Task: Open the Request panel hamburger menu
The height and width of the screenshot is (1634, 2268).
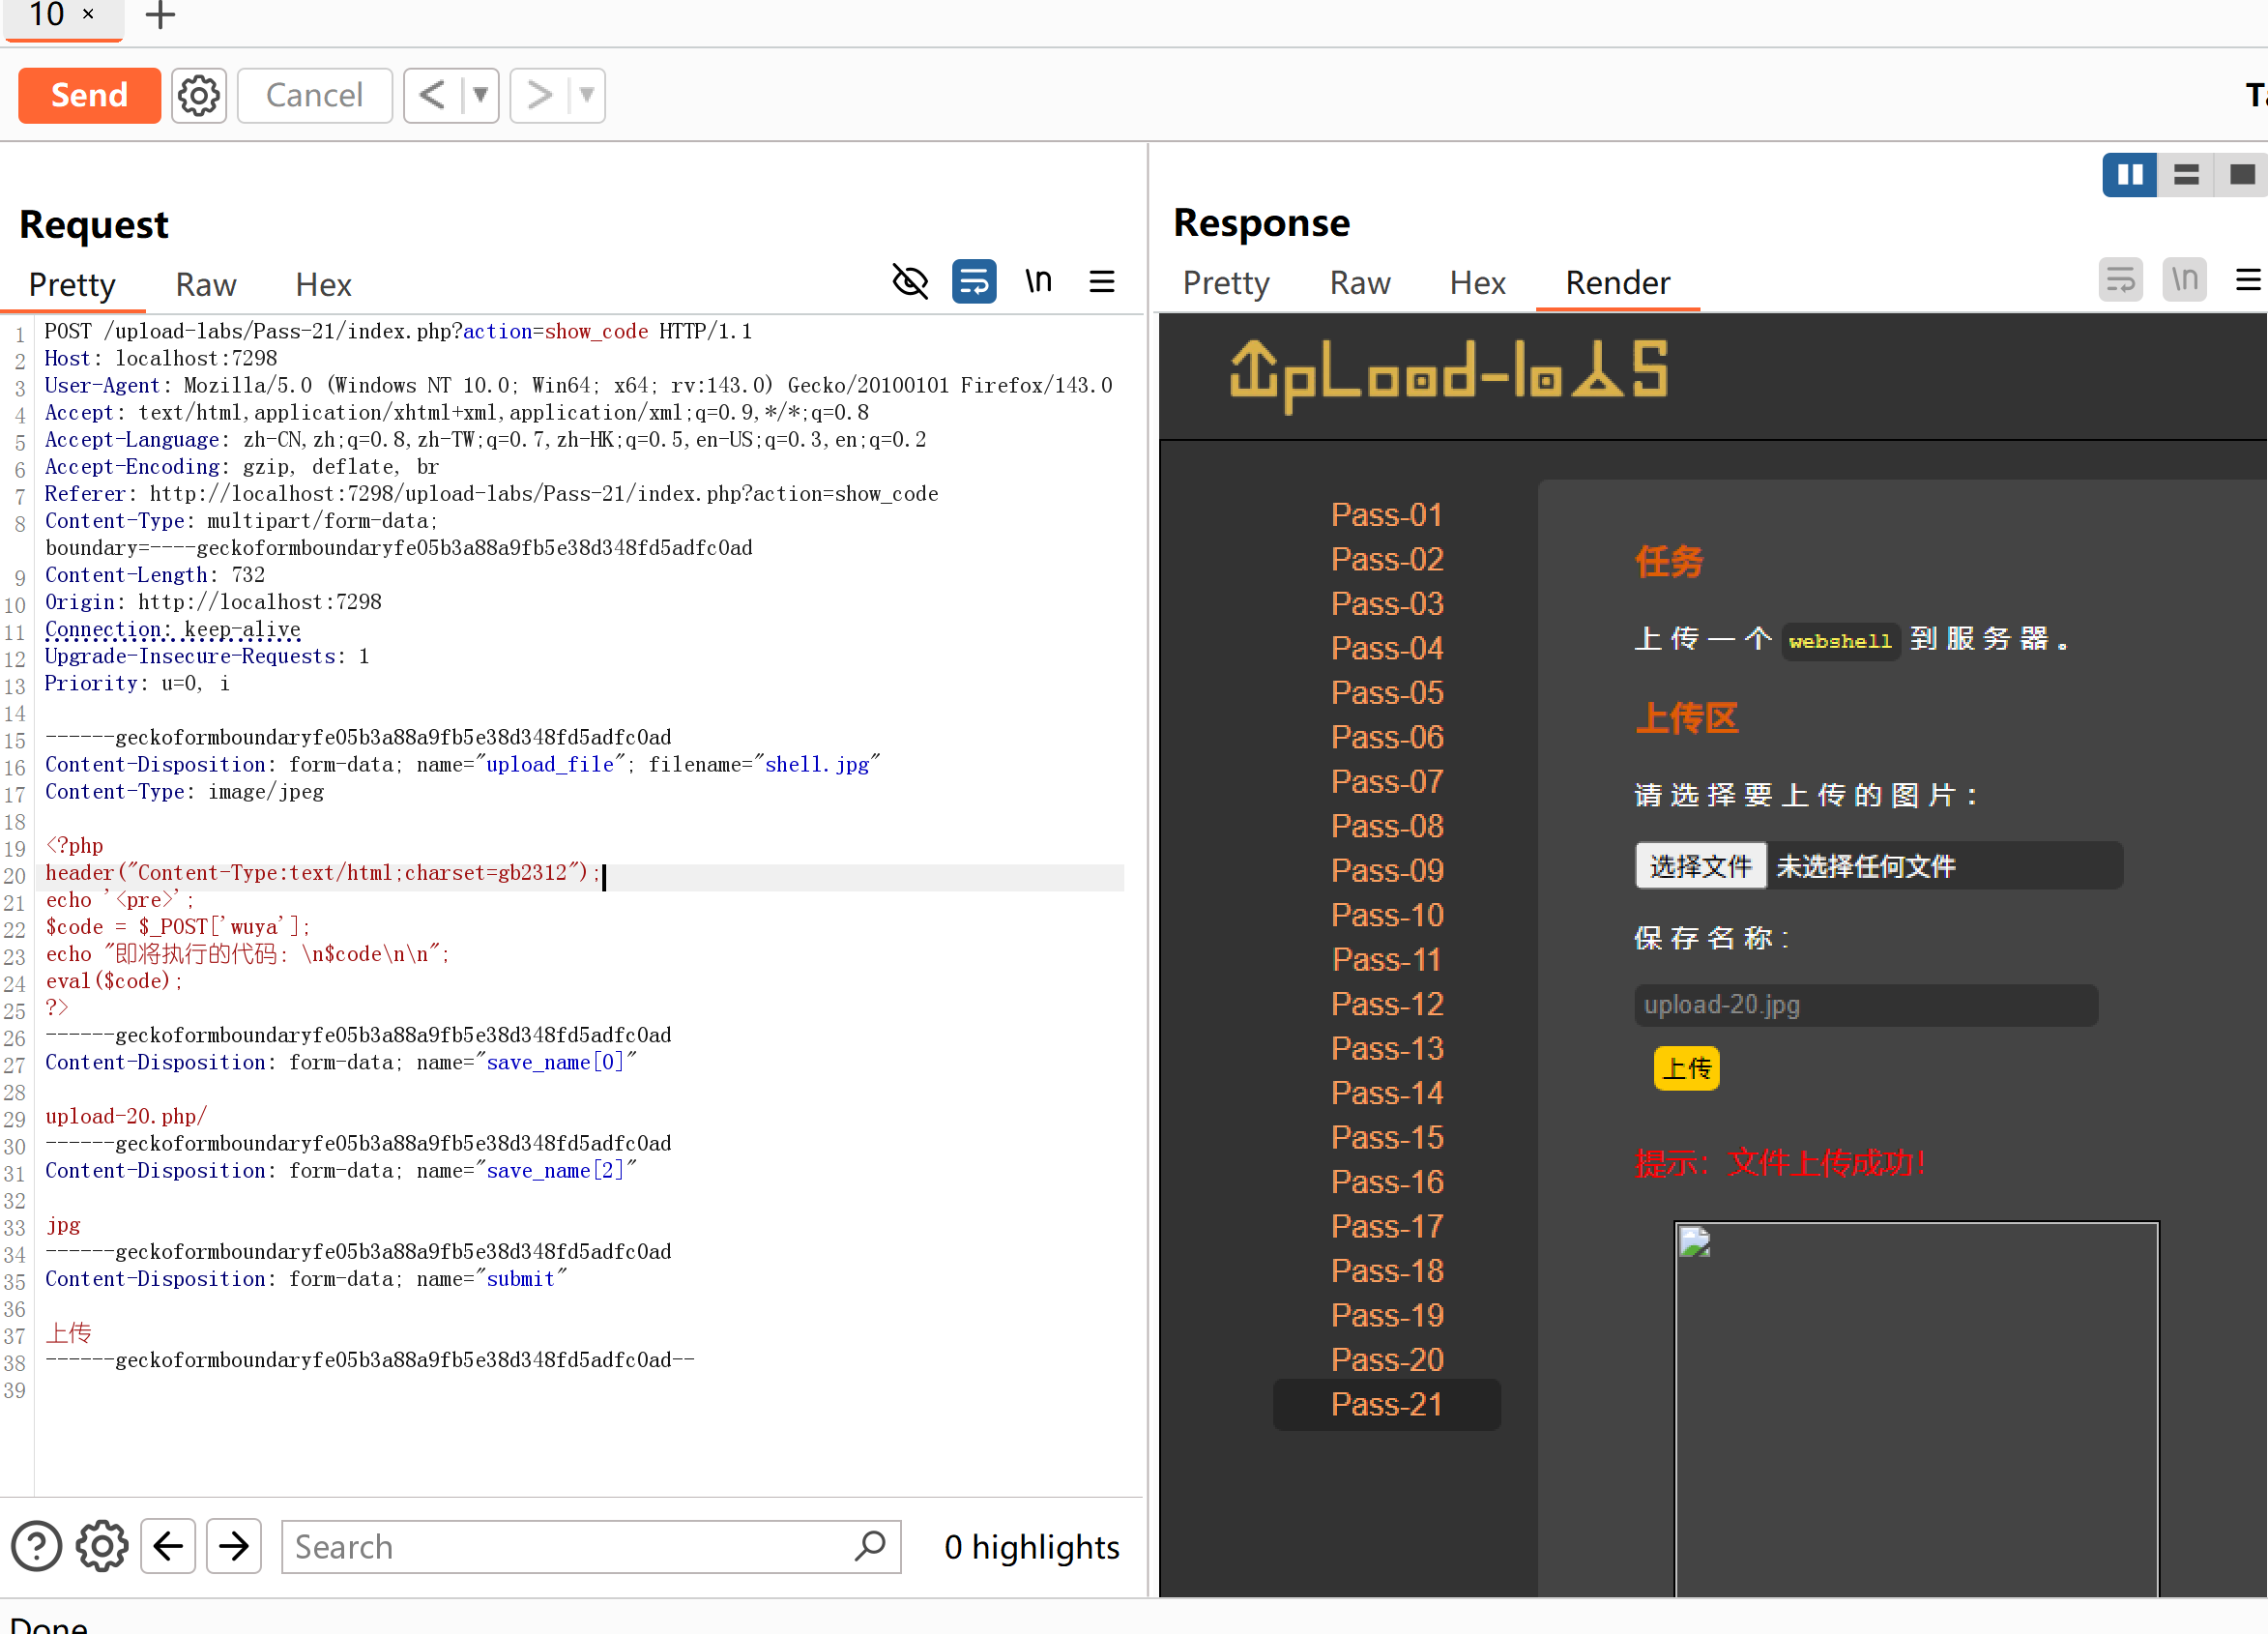Action: pos(1101,282)
